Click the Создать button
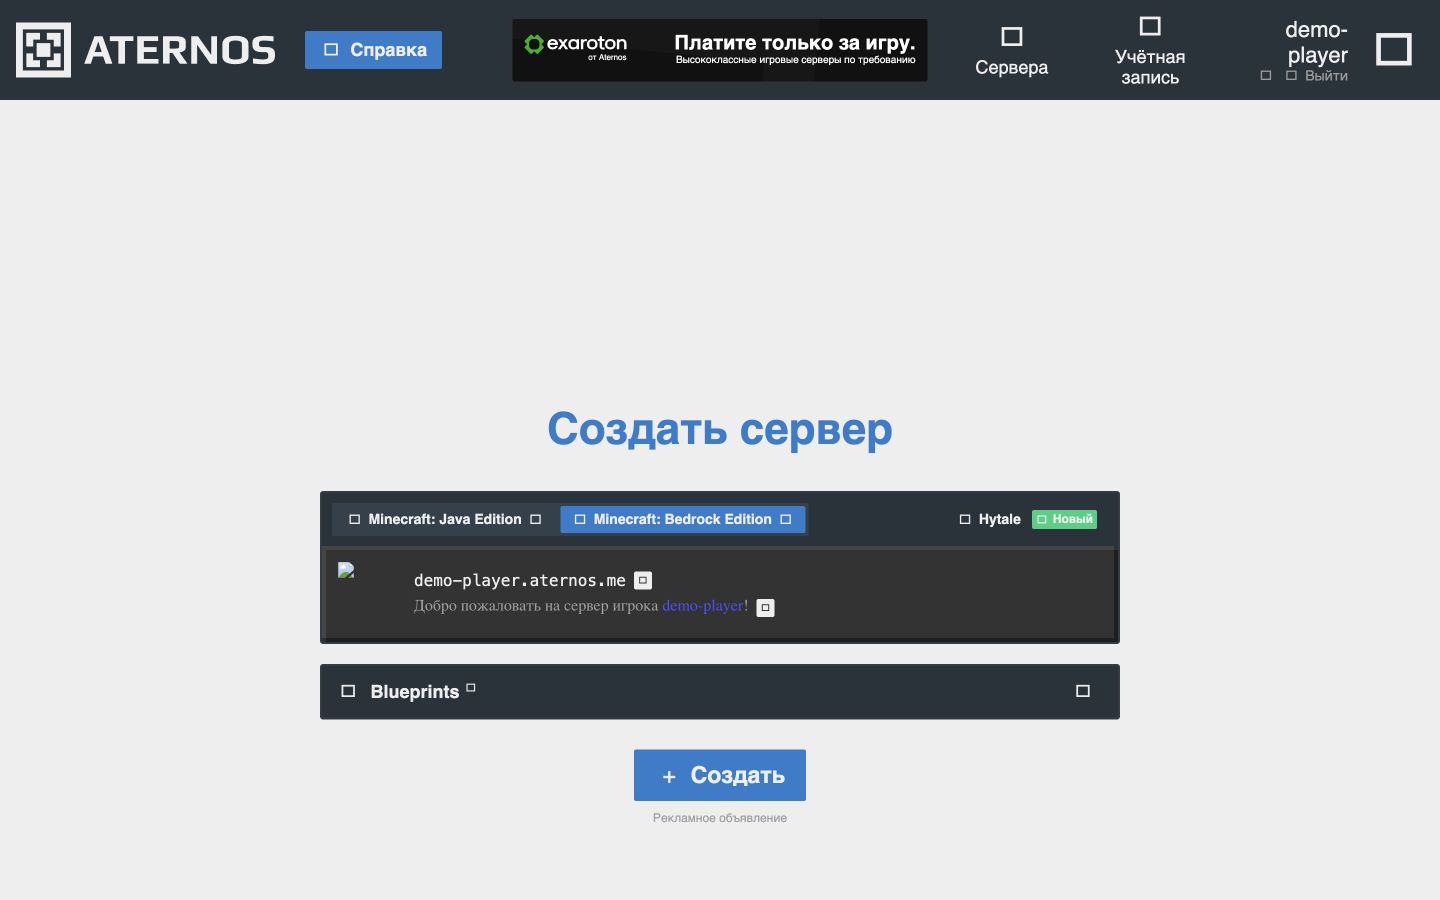 pos(720,775)
